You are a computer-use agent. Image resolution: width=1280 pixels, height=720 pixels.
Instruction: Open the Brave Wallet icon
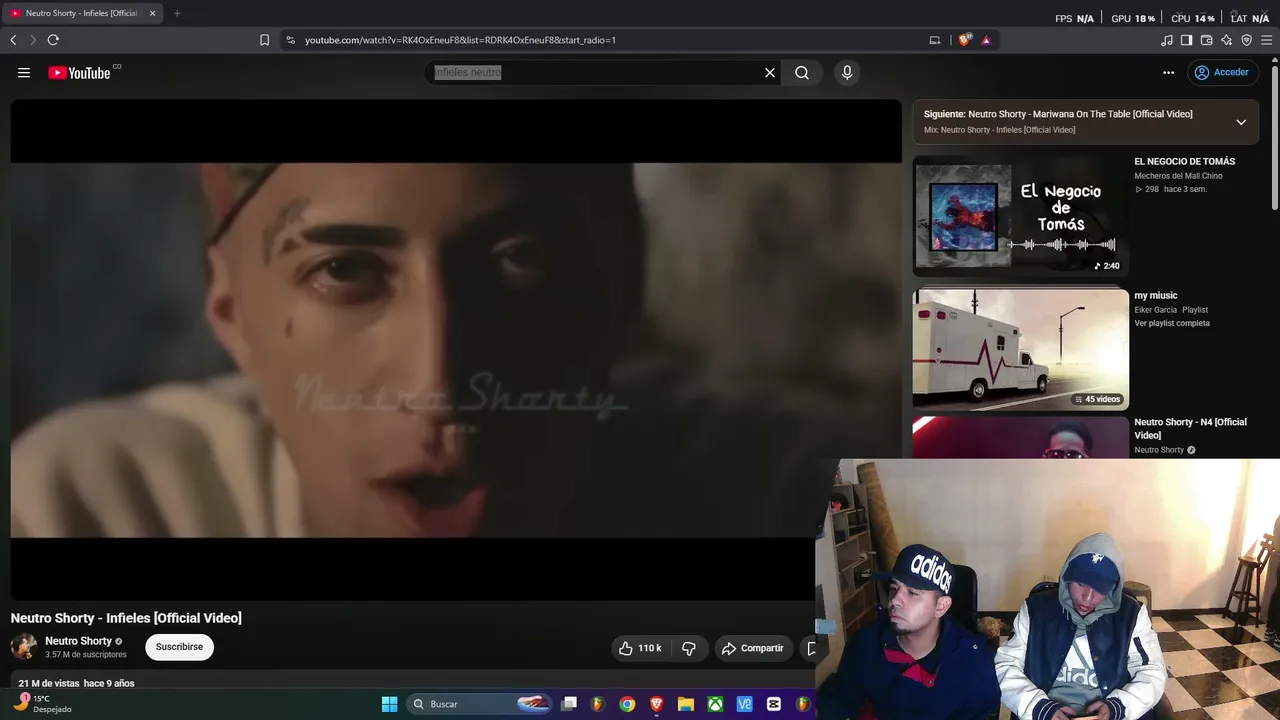1206,40
